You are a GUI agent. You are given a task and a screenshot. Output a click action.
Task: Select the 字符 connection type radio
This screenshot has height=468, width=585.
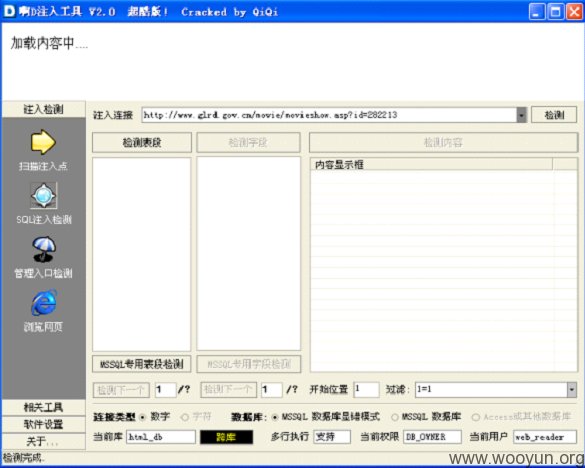point(185,417)
